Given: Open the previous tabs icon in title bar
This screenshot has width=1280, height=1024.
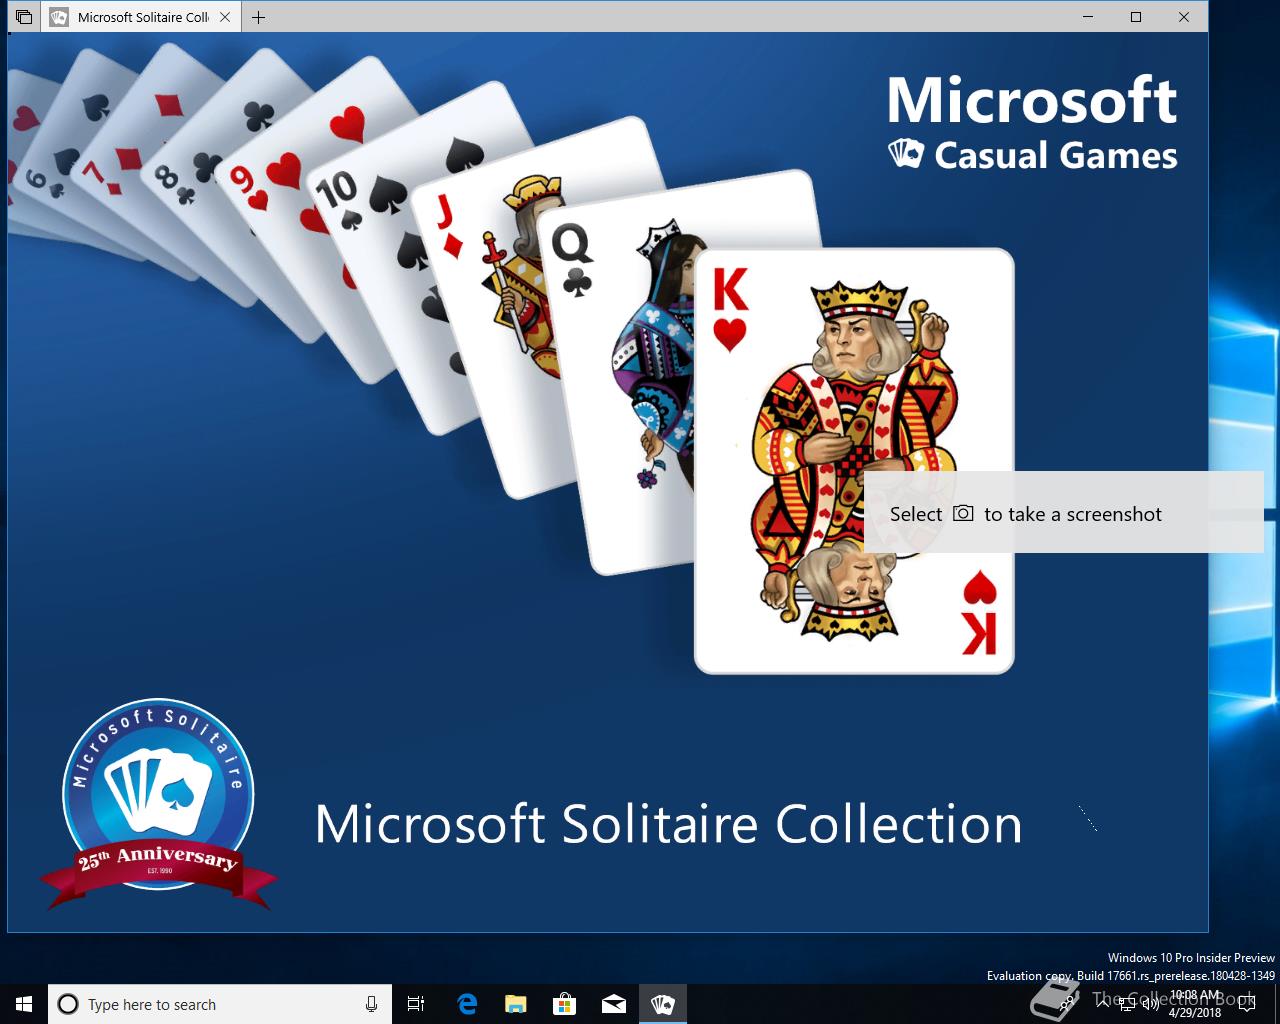Looking at the screenshot, I should pyautogui.click(x=24, y=17).
